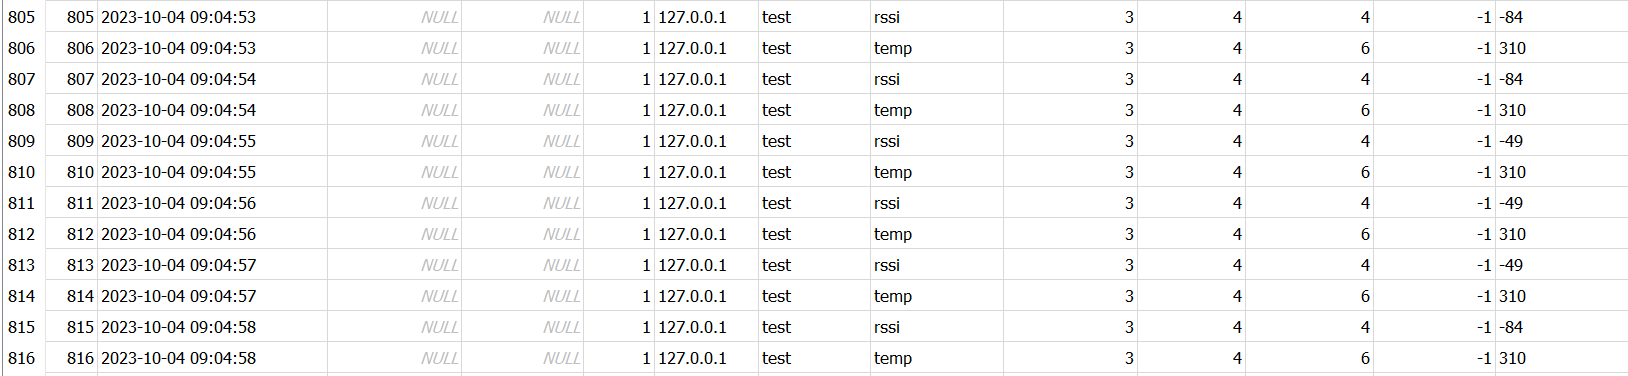The height and width of the screenshot is (376, 1628).
Task: Select row header 810
Action: [22, 172]
